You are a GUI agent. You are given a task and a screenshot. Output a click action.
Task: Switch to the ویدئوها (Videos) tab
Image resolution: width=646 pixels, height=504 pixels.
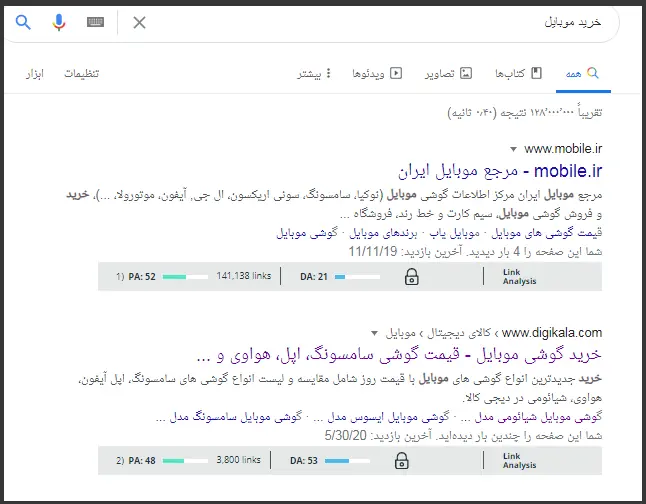(377, 74)
